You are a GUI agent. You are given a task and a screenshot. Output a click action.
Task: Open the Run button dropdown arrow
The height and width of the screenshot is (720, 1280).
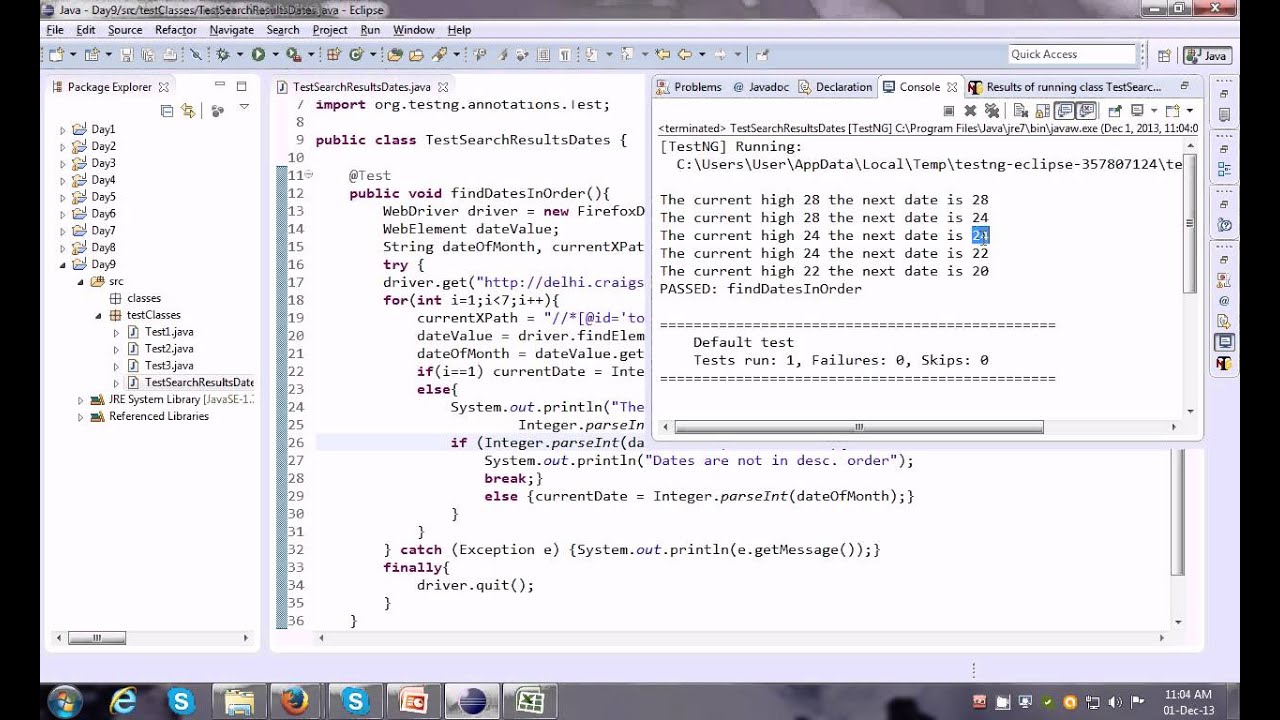pyautogui.click(x=275, y=55)
